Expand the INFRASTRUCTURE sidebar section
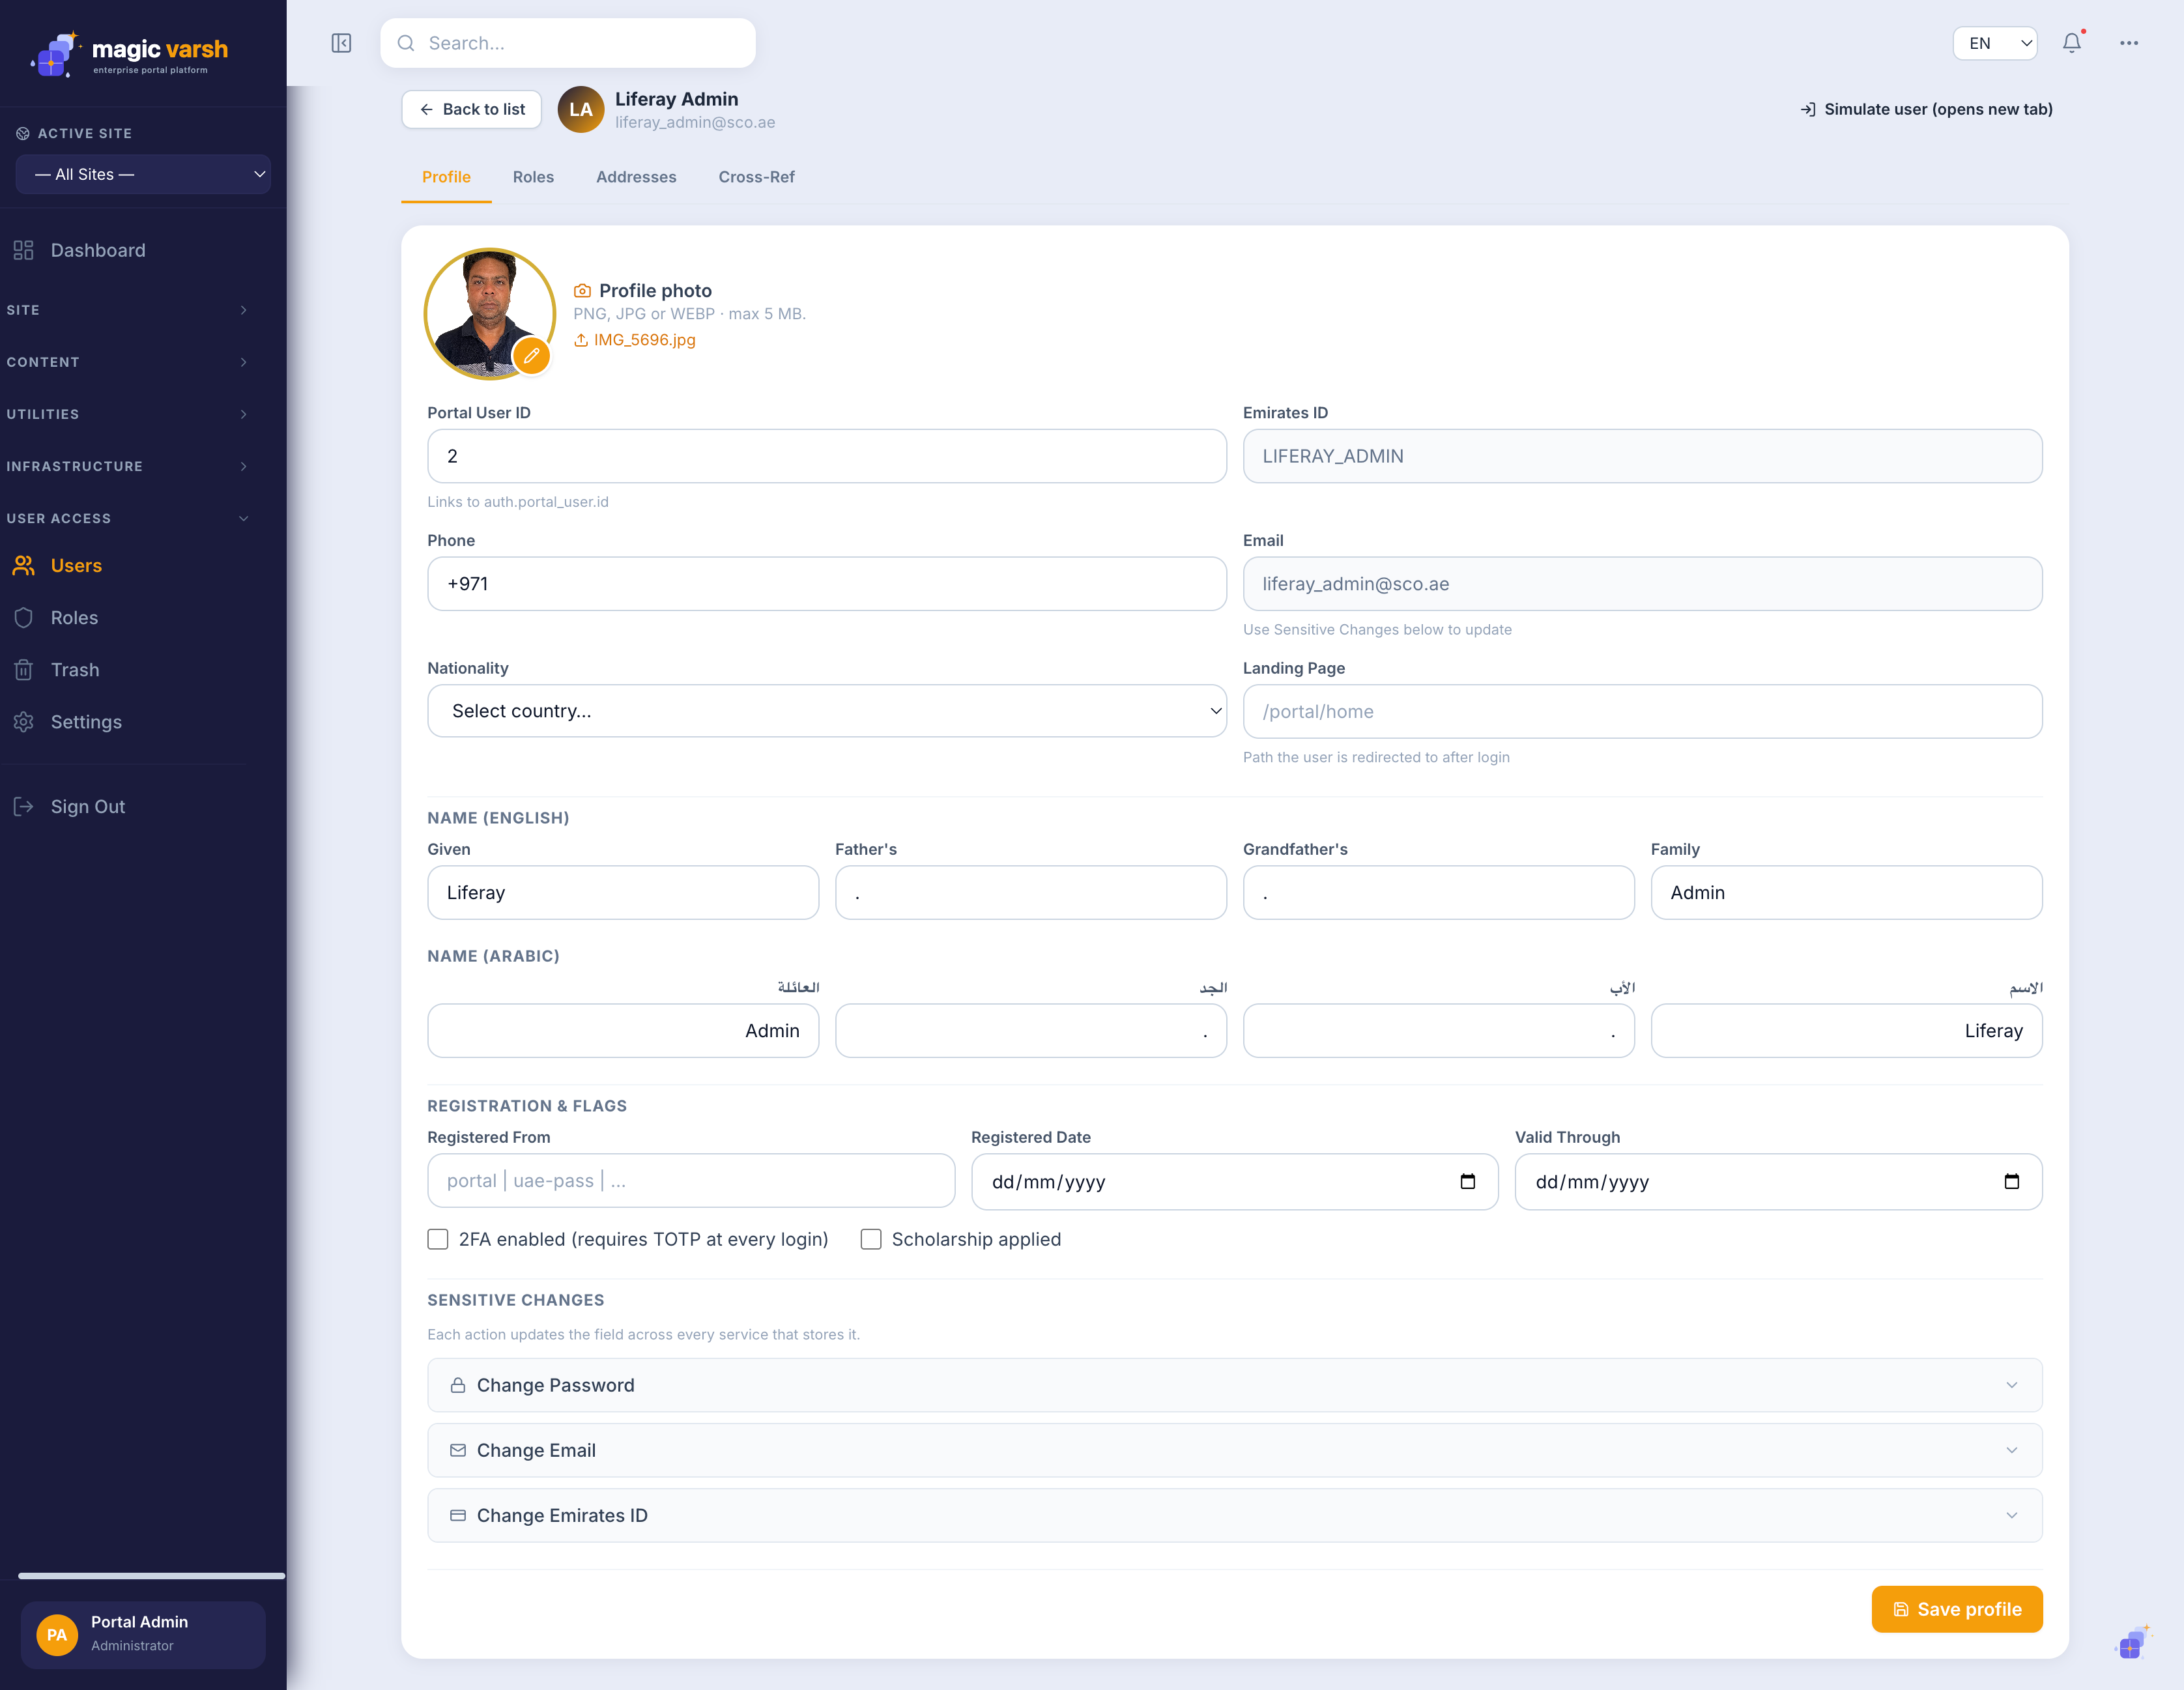This screenshot has width=2184, height=1690. tap(127, 466)
